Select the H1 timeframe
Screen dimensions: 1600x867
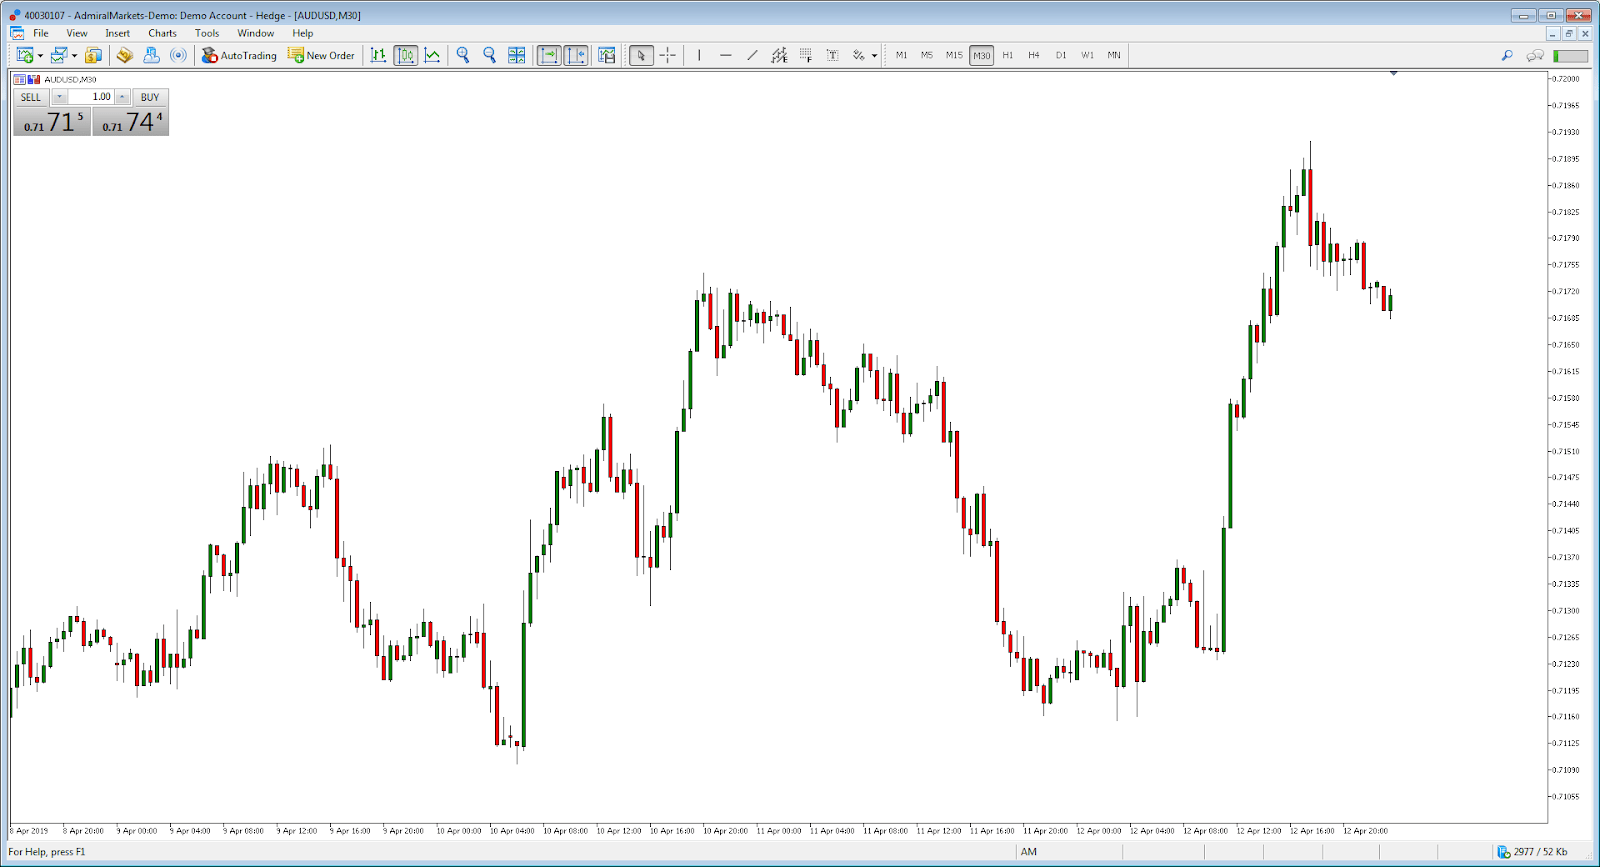(1007, 55)
